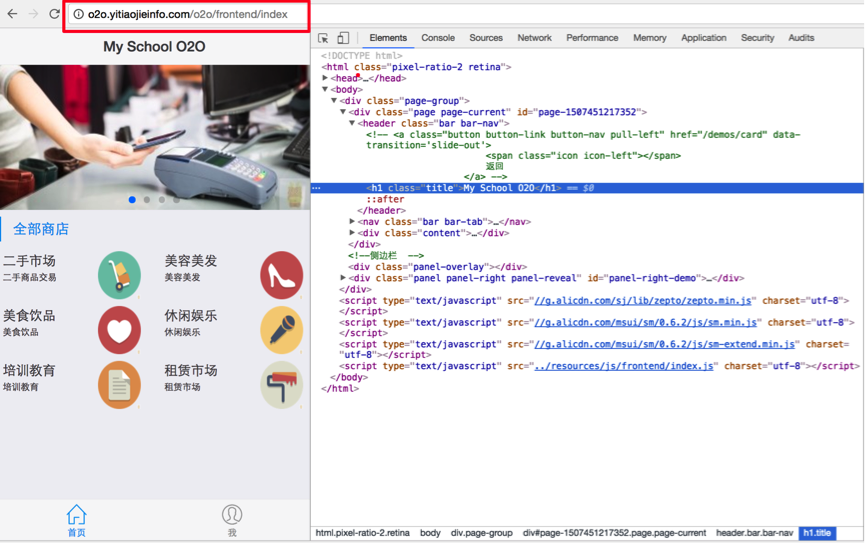Click div#page-1507451217352 breadcrumb
The width and height of the screenshot is (865, 543).
[x=614, y=533]
